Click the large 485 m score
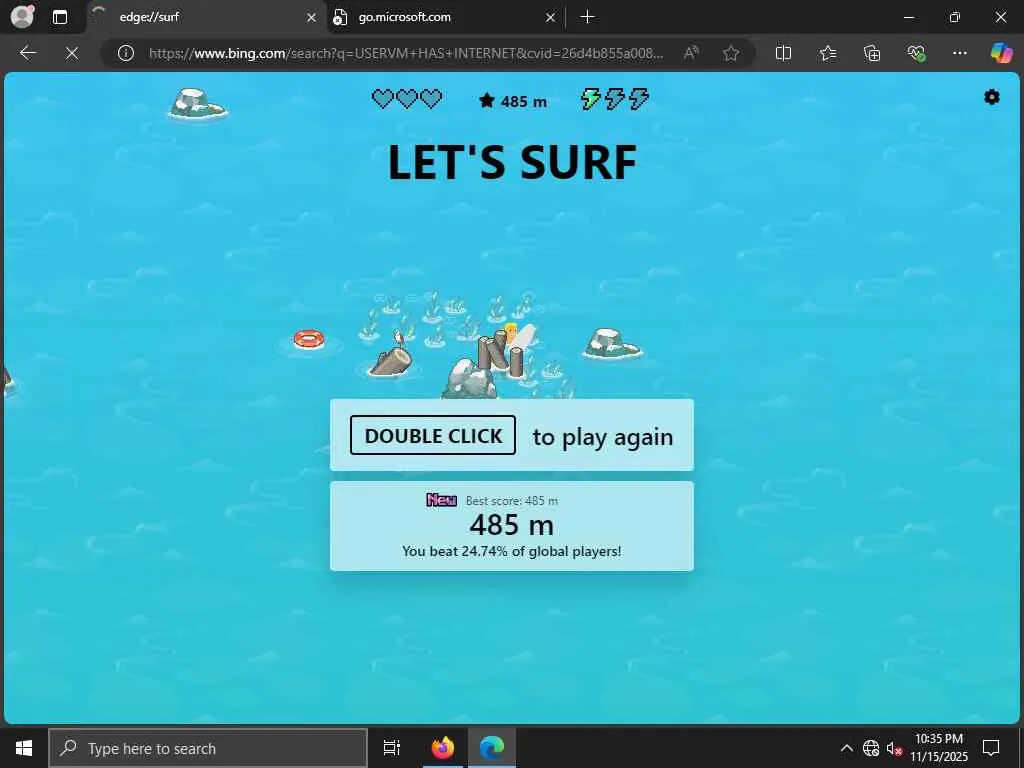Screen dimensions: 1024x768 [x=512, y=524]
